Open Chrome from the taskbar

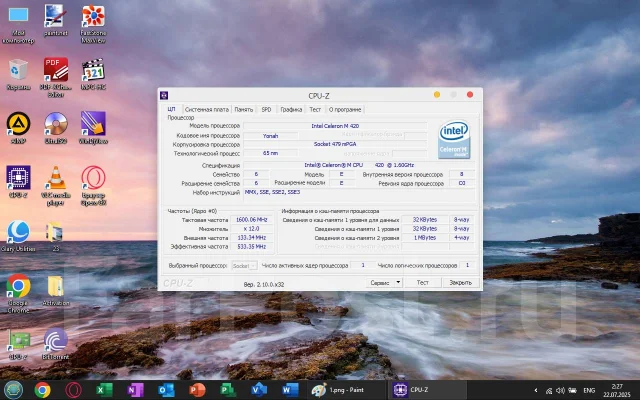(x=42, y=390)
